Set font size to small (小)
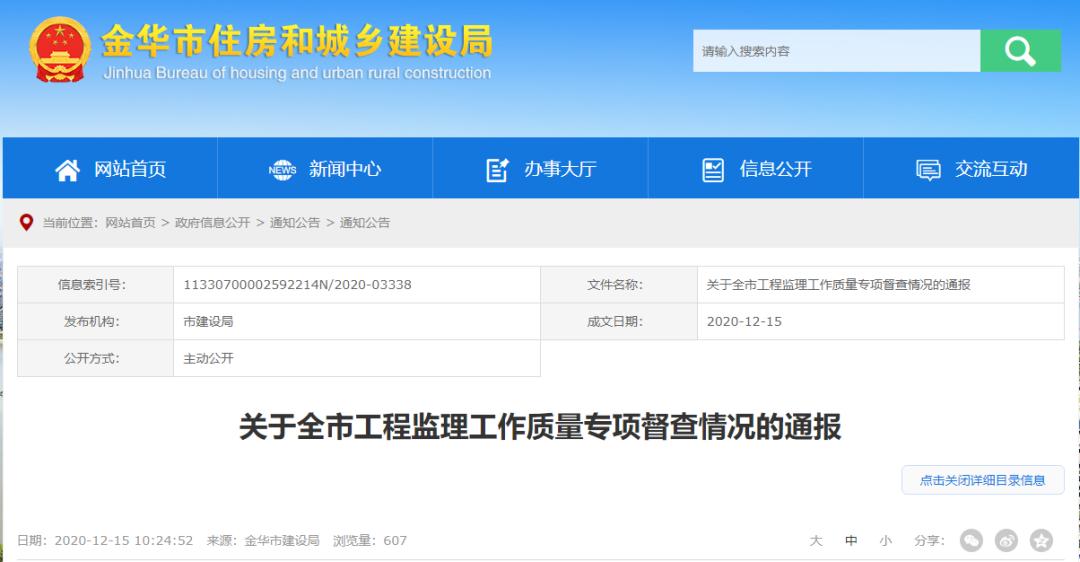Screen dimensions: 1080x562 pos(885,540)
